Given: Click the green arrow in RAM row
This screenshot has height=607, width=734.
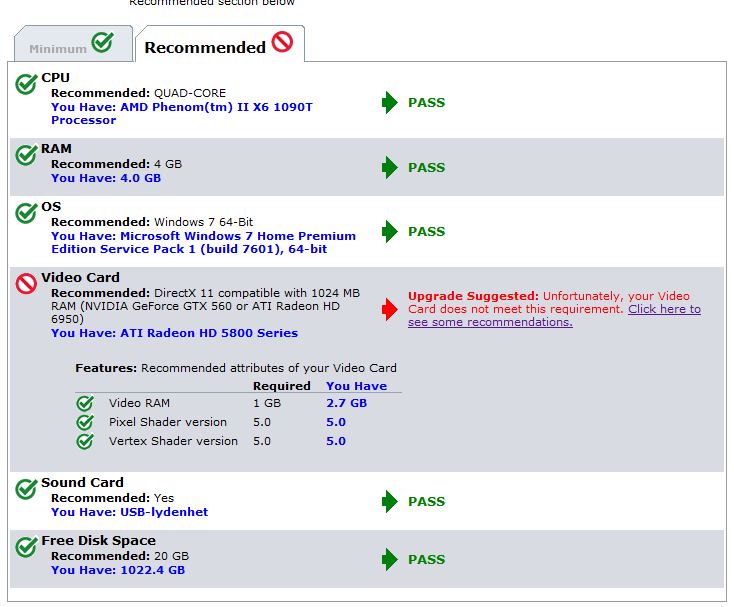Looking at the screenshot, I should (x=389, y=168).
